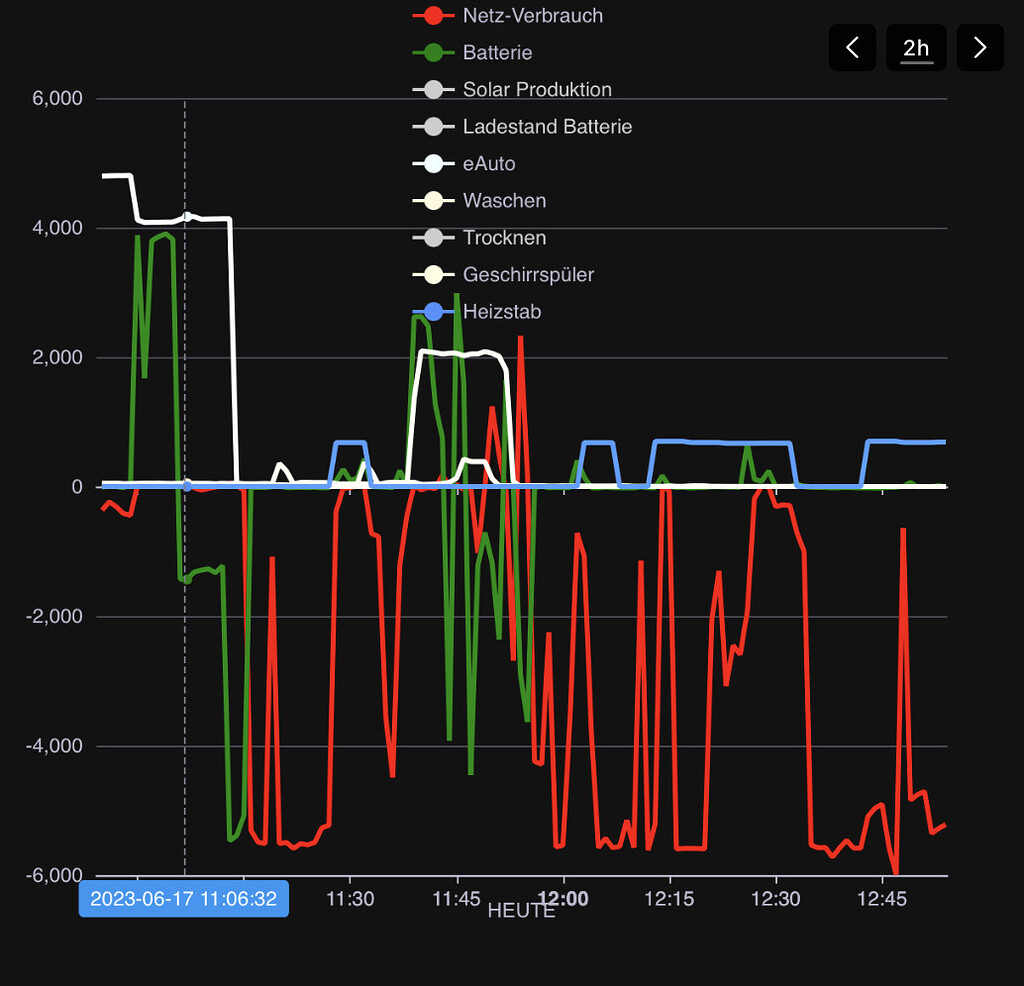The width and height of the screenshot is (1024, 986).
Task: Select the HEUTE label below the chart
Action: (520, 911)
